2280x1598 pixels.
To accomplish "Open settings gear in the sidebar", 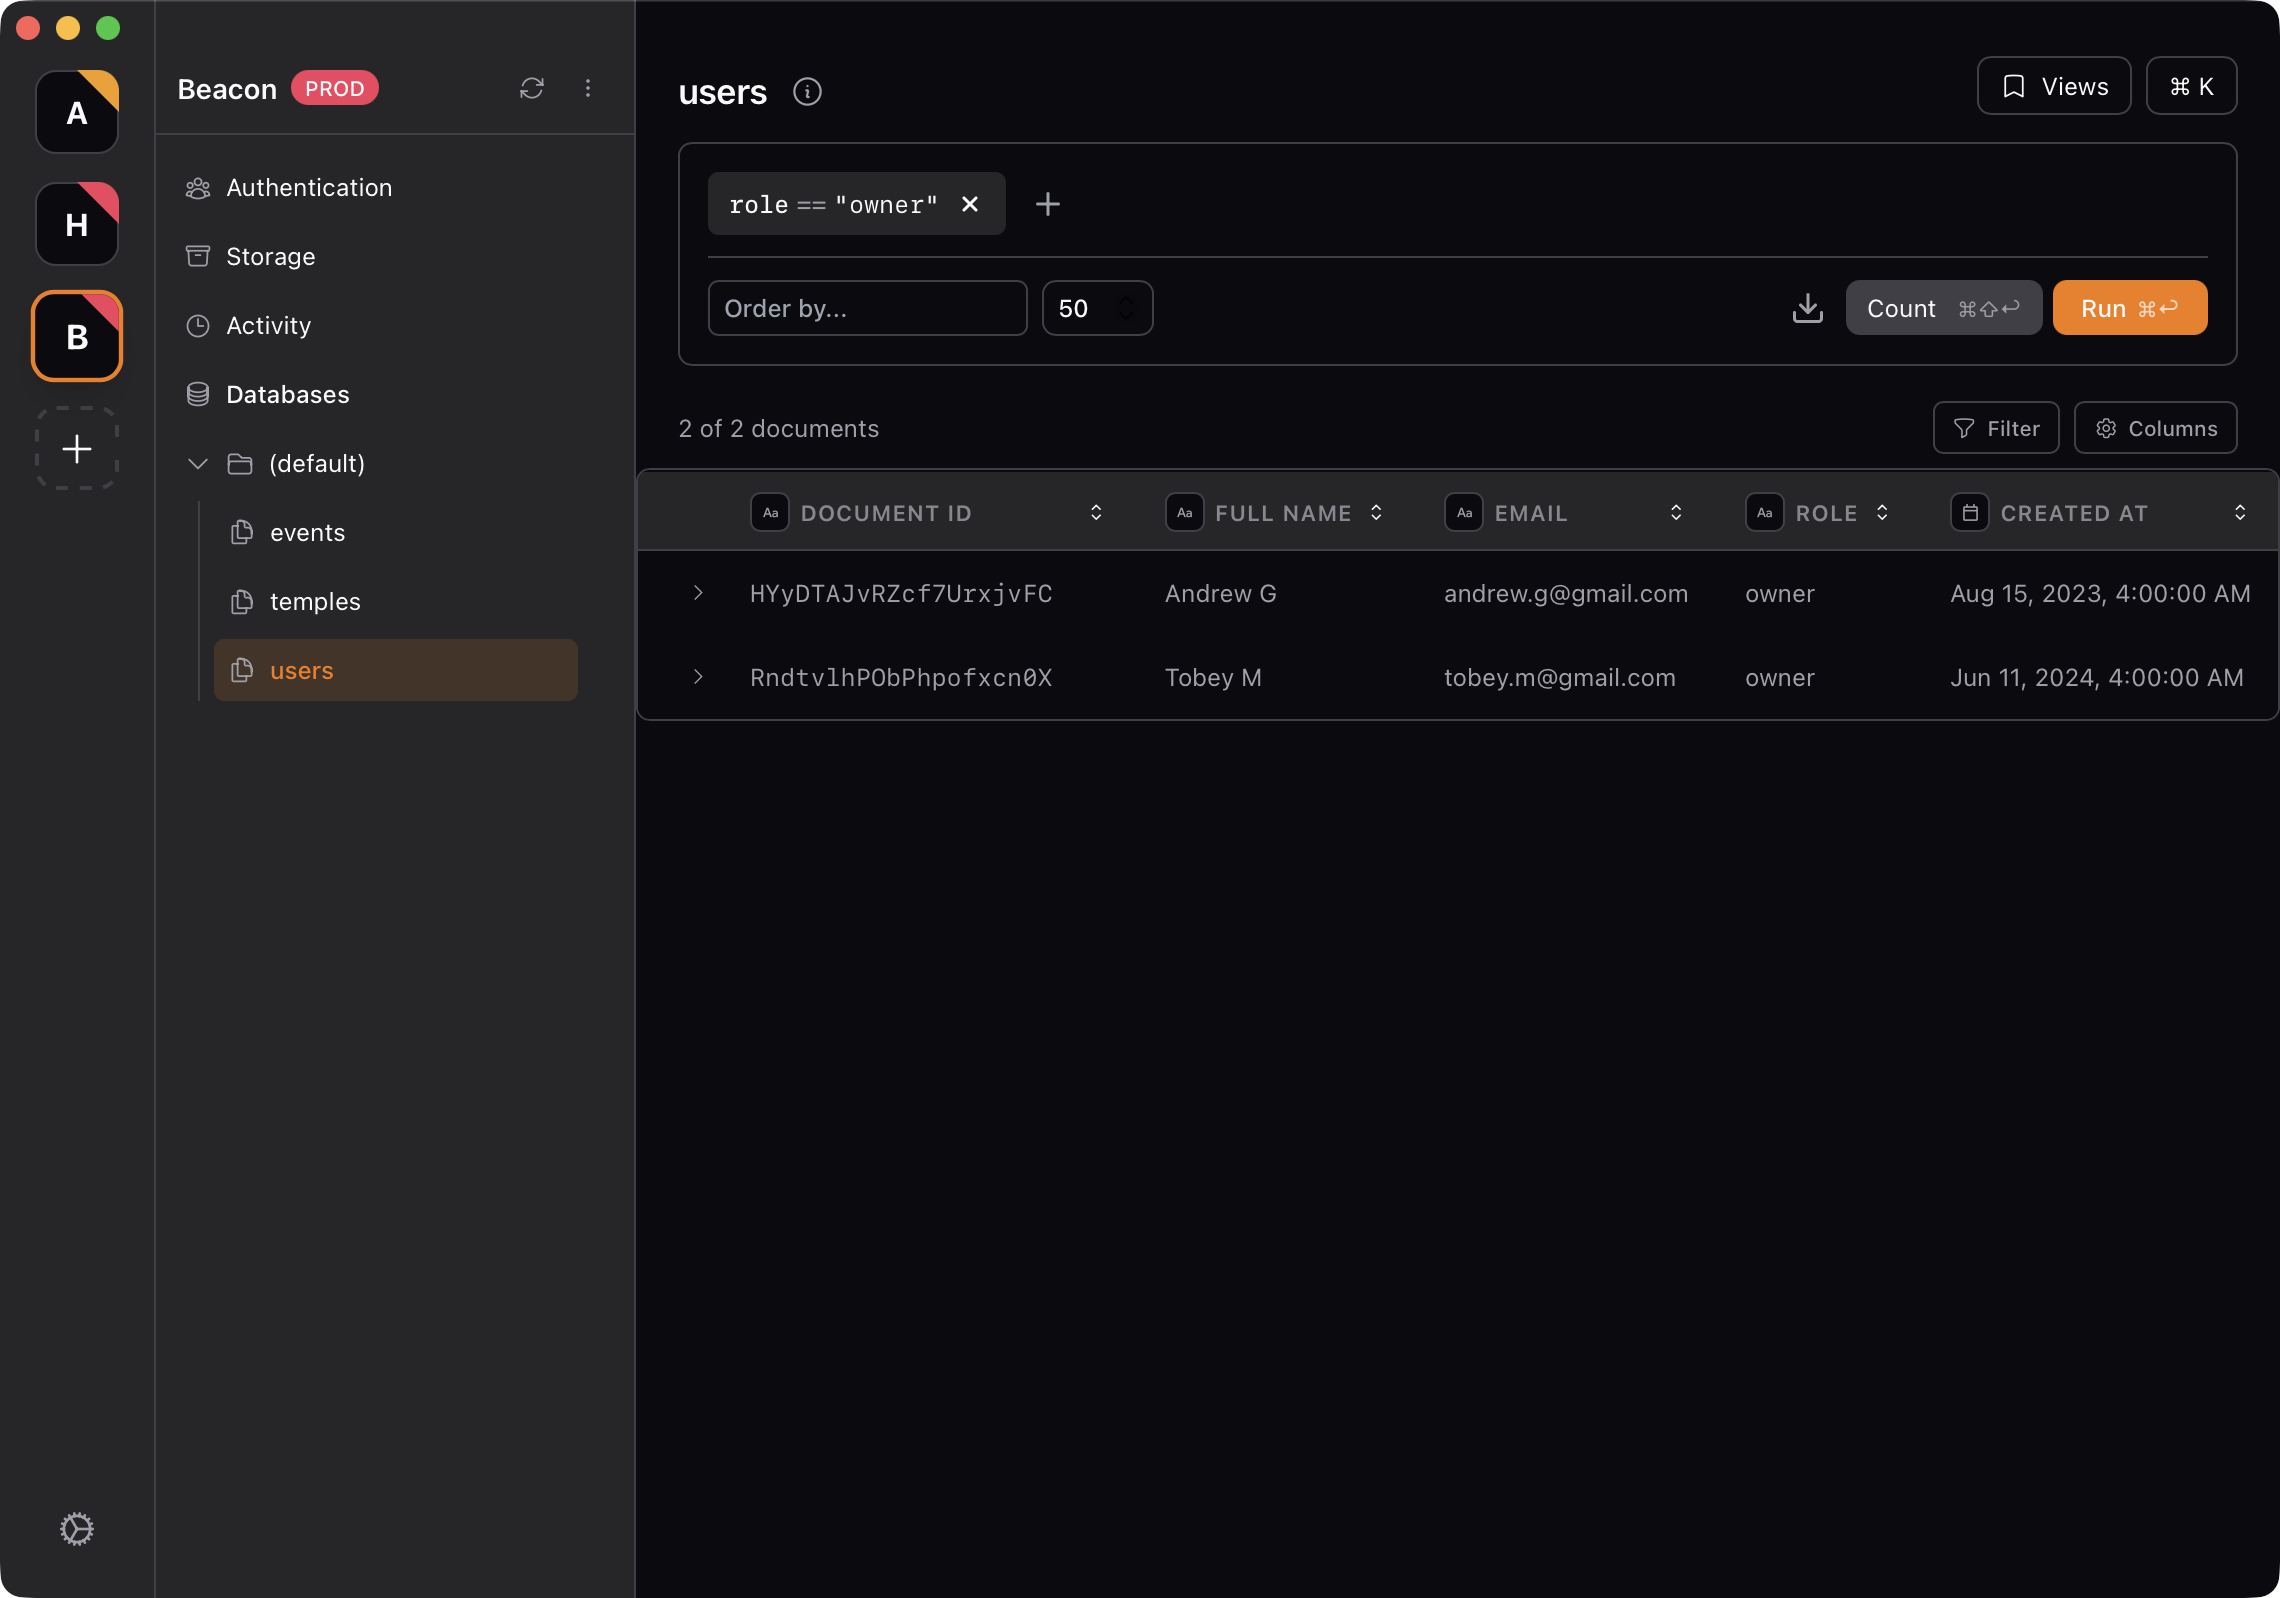I will 77,1528.
